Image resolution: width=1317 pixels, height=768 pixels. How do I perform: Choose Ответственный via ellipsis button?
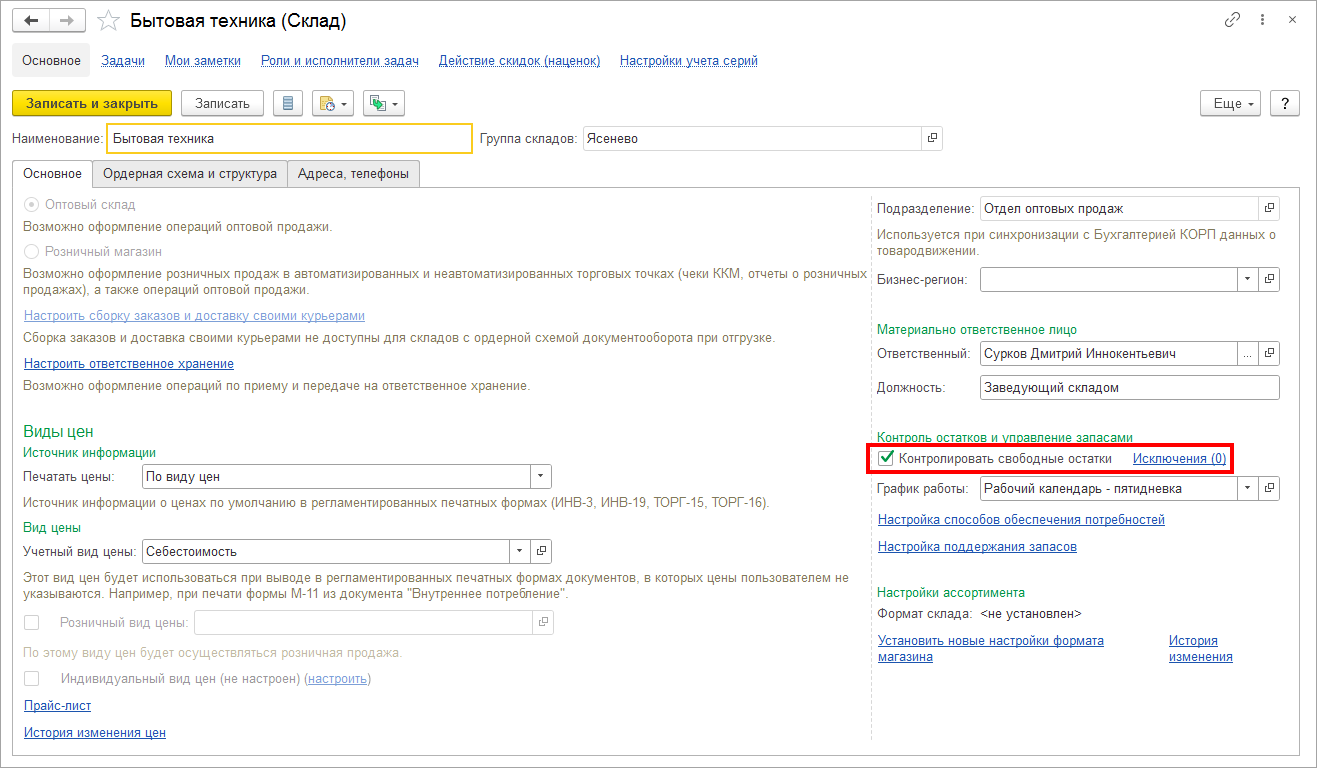(1247, 353)
